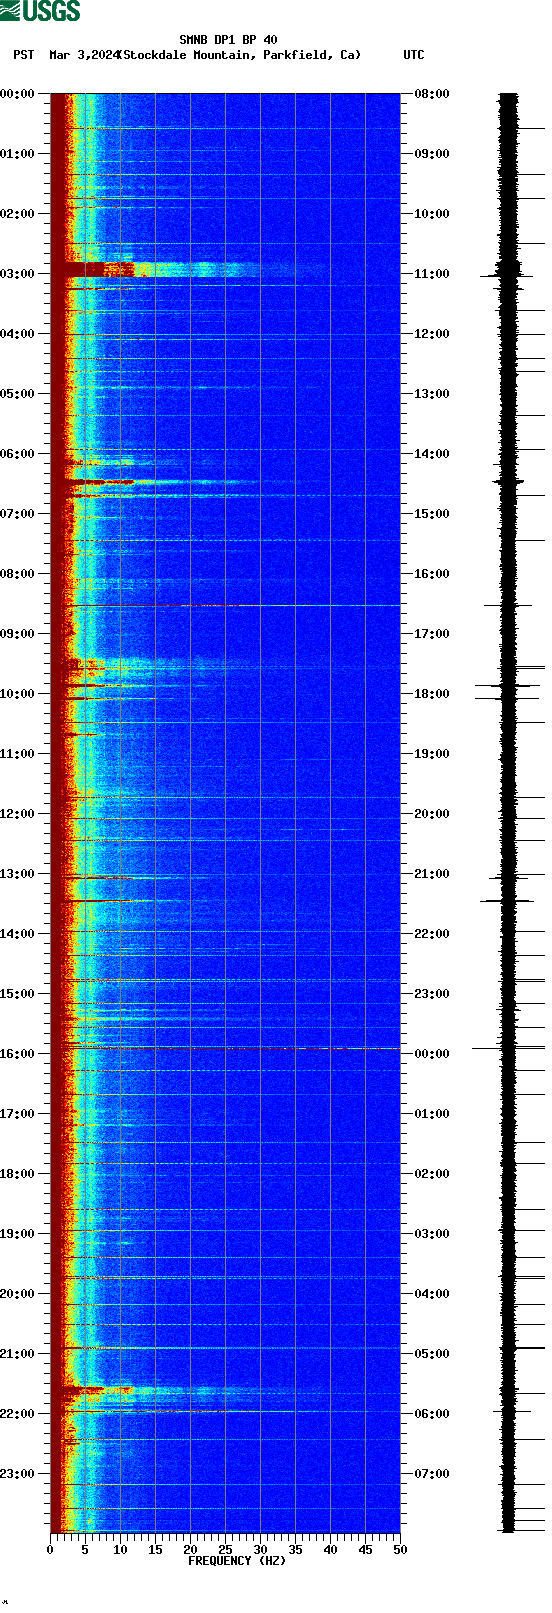The width and height of the screenshot is (552, 1613).
Task: Click the waveform burst near 11:00 UTC
Action: point(509,270)
